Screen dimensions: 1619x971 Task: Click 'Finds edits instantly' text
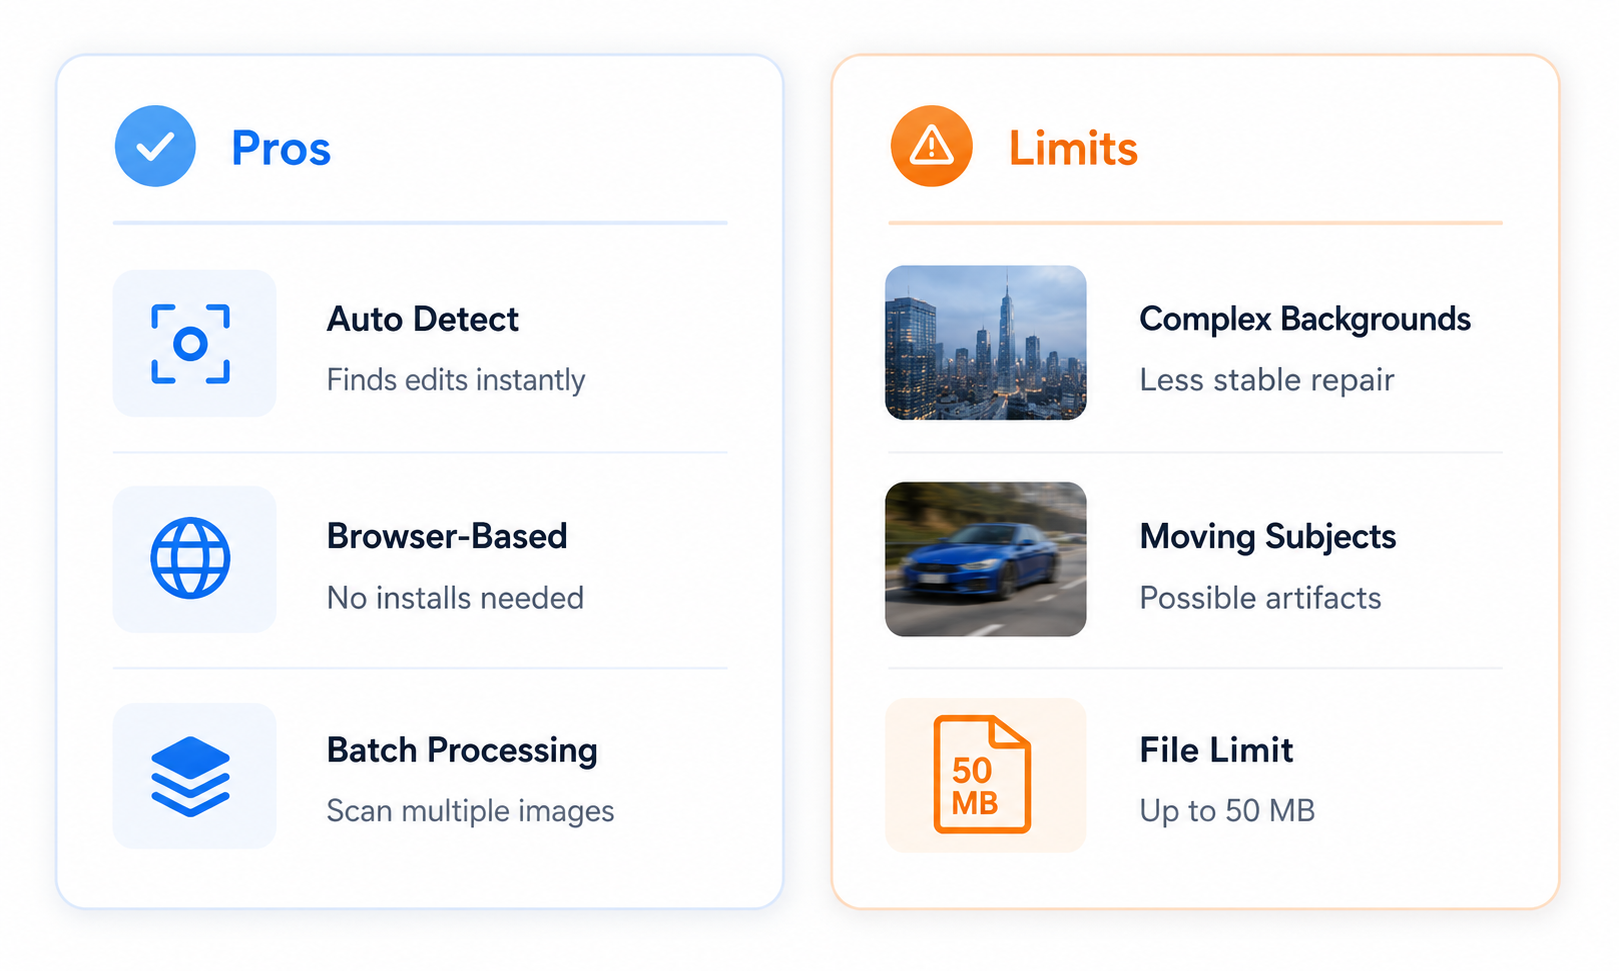coord(456,380)
